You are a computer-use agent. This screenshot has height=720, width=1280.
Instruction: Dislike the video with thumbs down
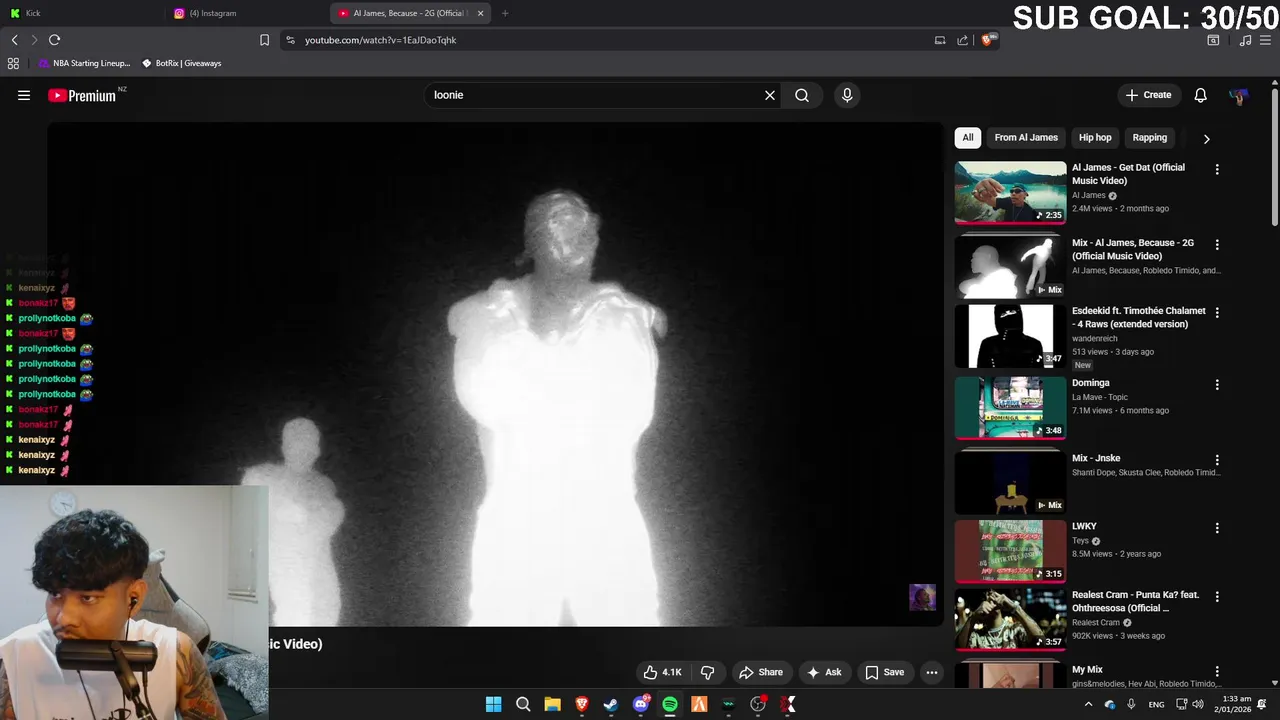[707, 672]
